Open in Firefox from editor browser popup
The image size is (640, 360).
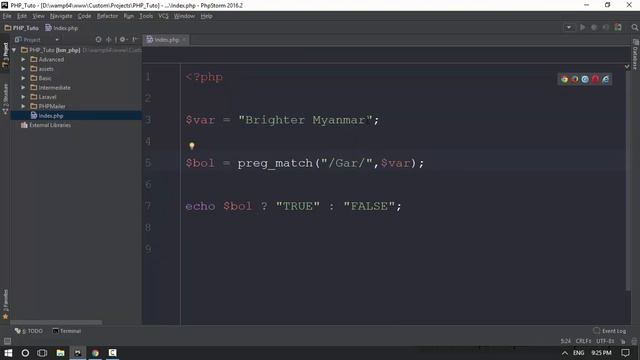point(575,79)
